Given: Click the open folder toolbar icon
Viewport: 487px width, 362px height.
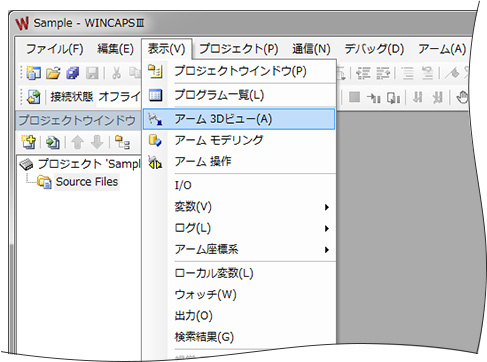Looking at the screenshot, I should coord(53,73).
